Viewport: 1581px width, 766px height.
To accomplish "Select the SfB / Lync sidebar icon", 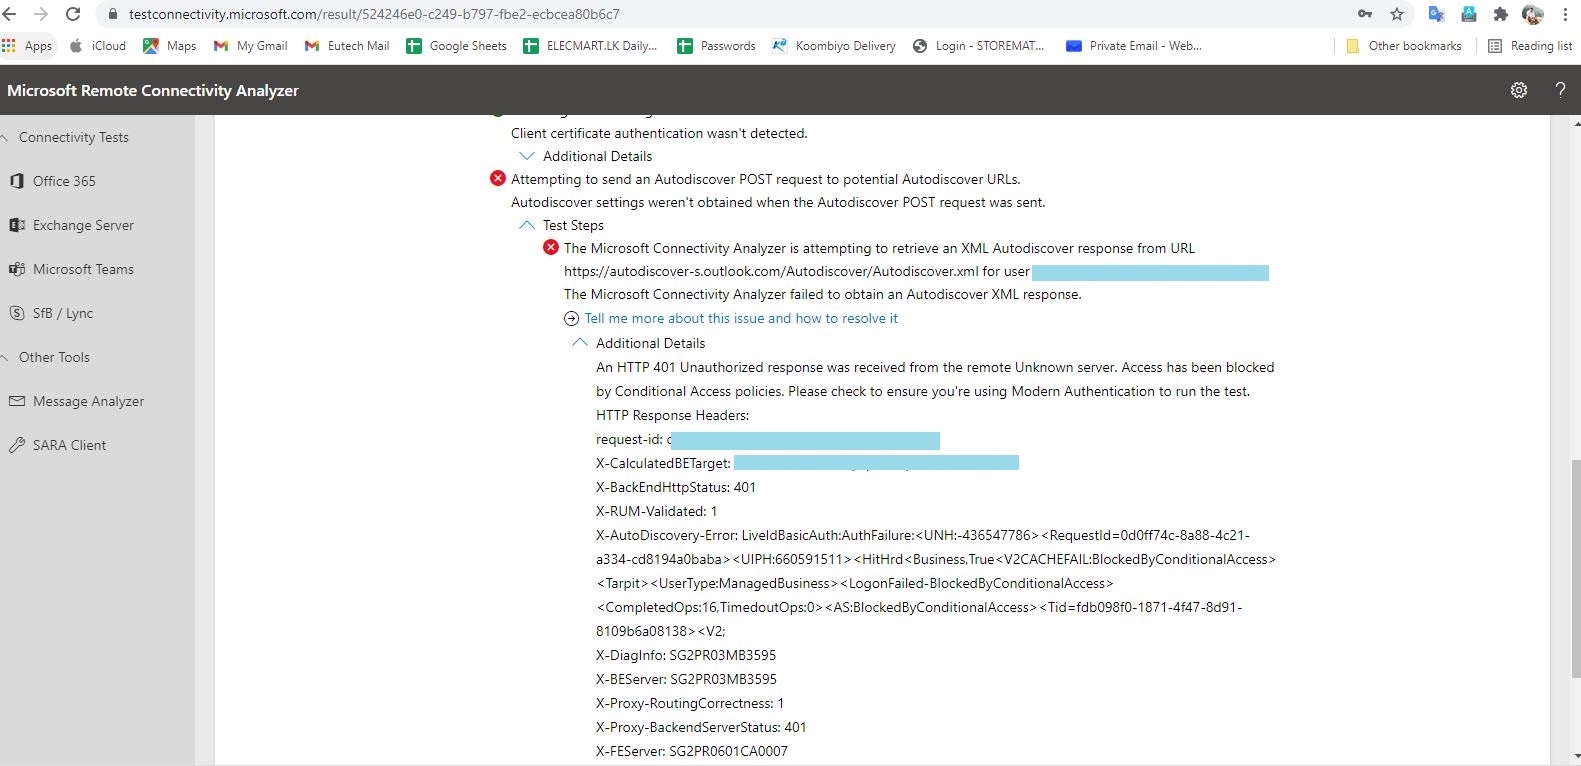I will pos(17,313).
